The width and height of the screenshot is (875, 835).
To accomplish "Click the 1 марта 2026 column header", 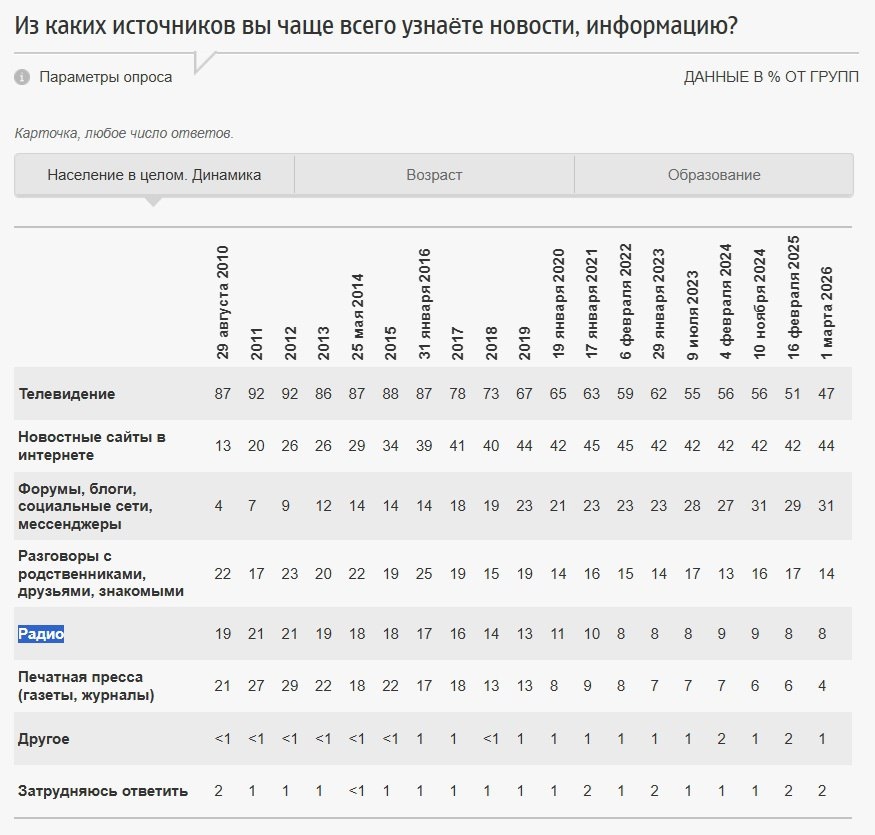I will (x=826, y=313).
